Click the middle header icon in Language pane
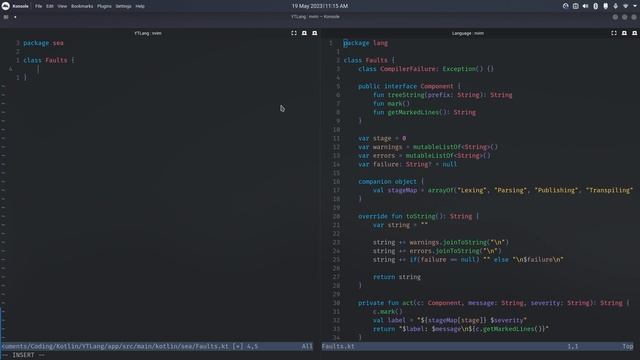 click(x=624, y=33)
